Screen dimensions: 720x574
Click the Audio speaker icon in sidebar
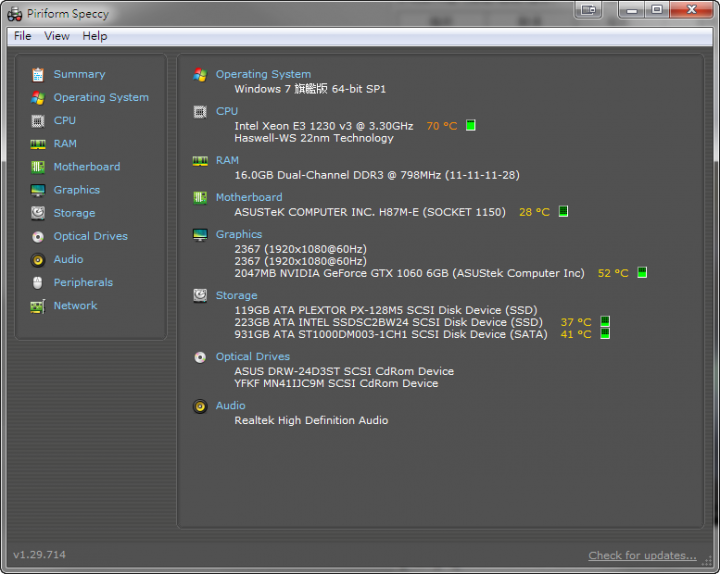[38, 260]
